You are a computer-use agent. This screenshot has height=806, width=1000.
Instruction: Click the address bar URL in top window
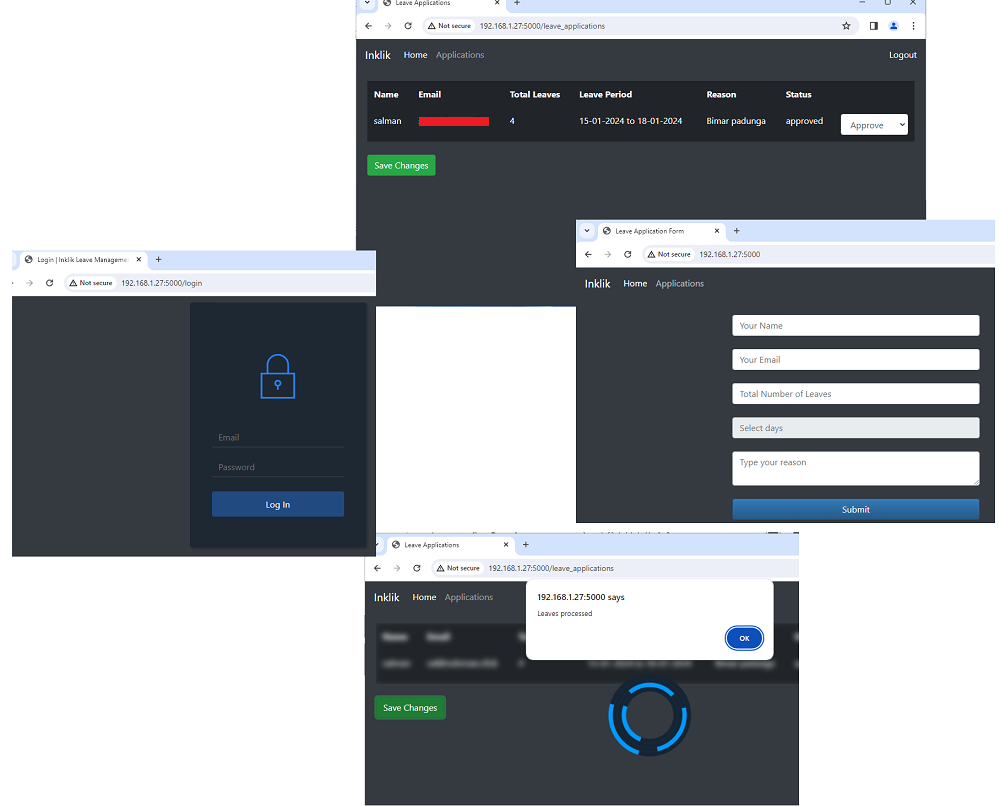pyautogui.click(x=542, y=26)
